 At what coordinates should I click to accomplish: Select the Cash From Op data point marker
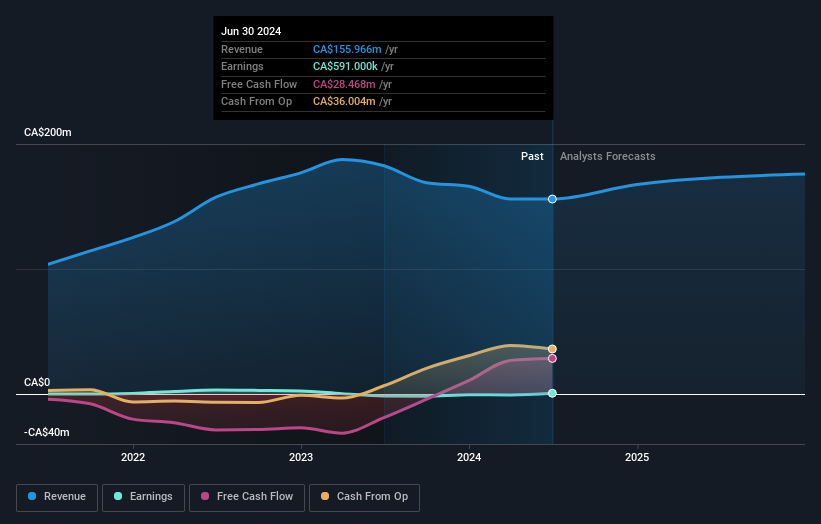552,349
